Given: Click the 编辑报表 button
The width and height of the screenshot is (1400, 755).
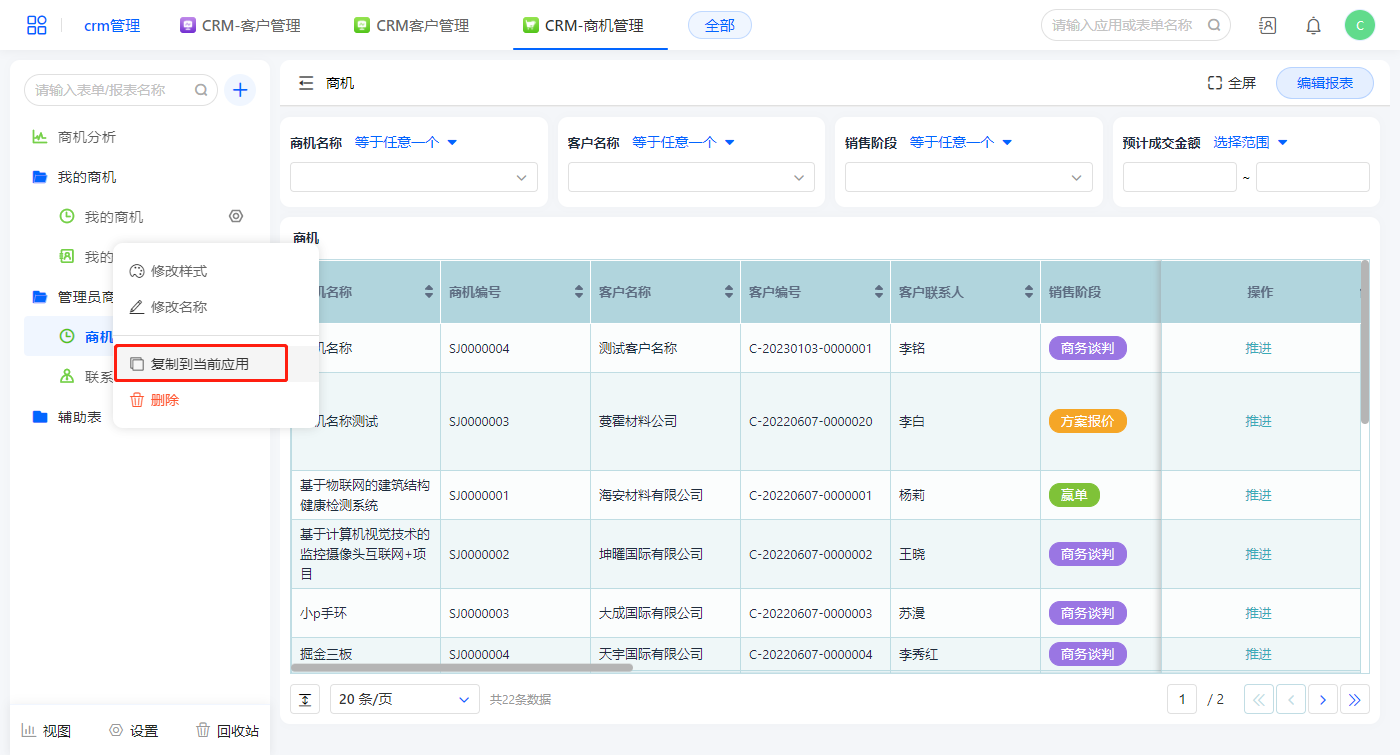Looking at the screenshot, I should coord(1324,83).
